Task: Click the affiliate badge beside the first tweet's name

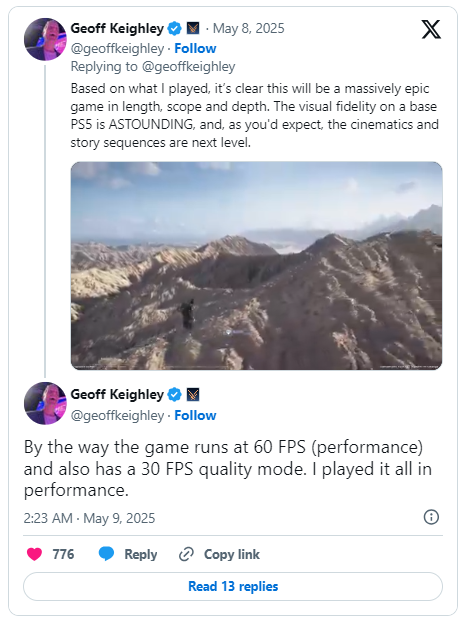Action: tap(193, 29)
